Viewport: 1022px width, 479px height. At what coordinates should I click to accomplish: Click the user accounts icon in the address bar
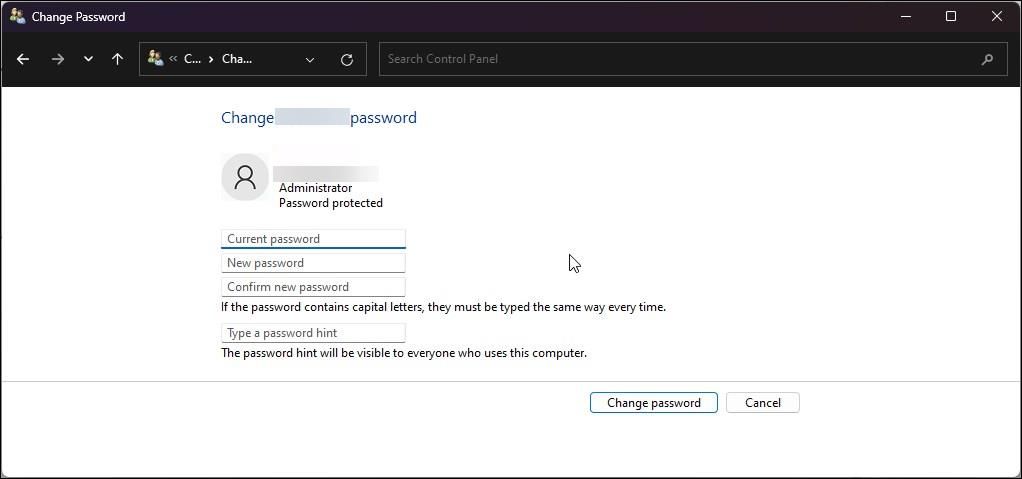(x=155, y=59)
